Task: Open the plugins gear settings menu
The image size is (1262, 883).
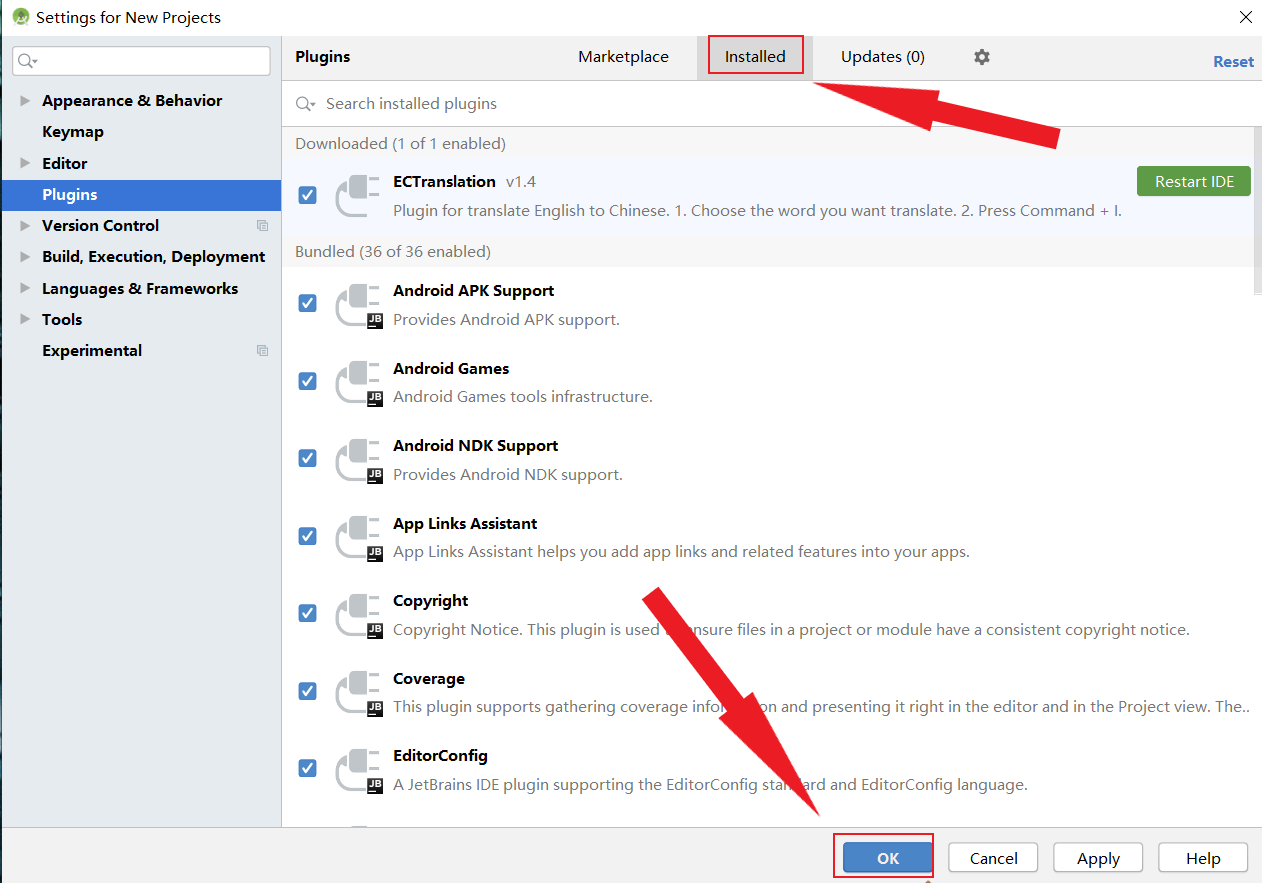Action: 981,57
